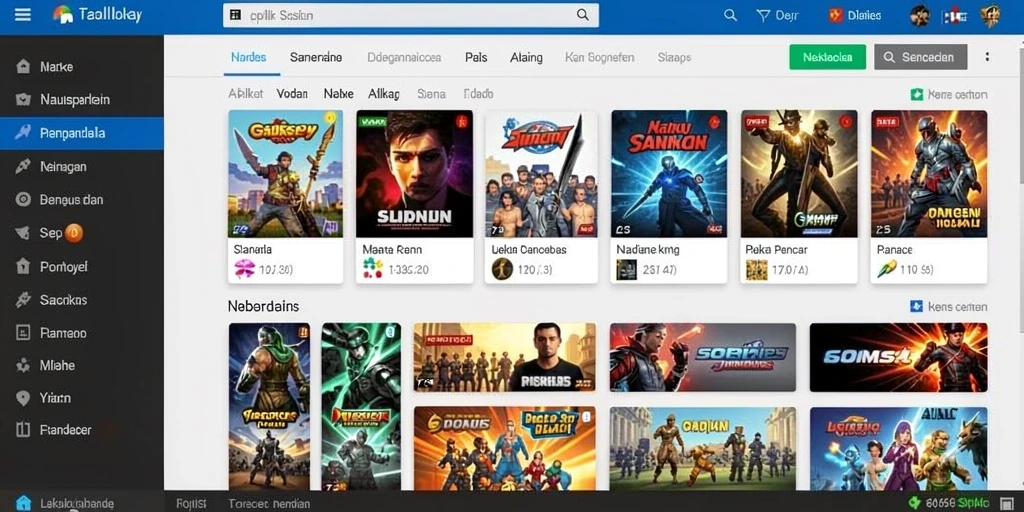Click the Dejr filter funnel icon

point(763,16)
